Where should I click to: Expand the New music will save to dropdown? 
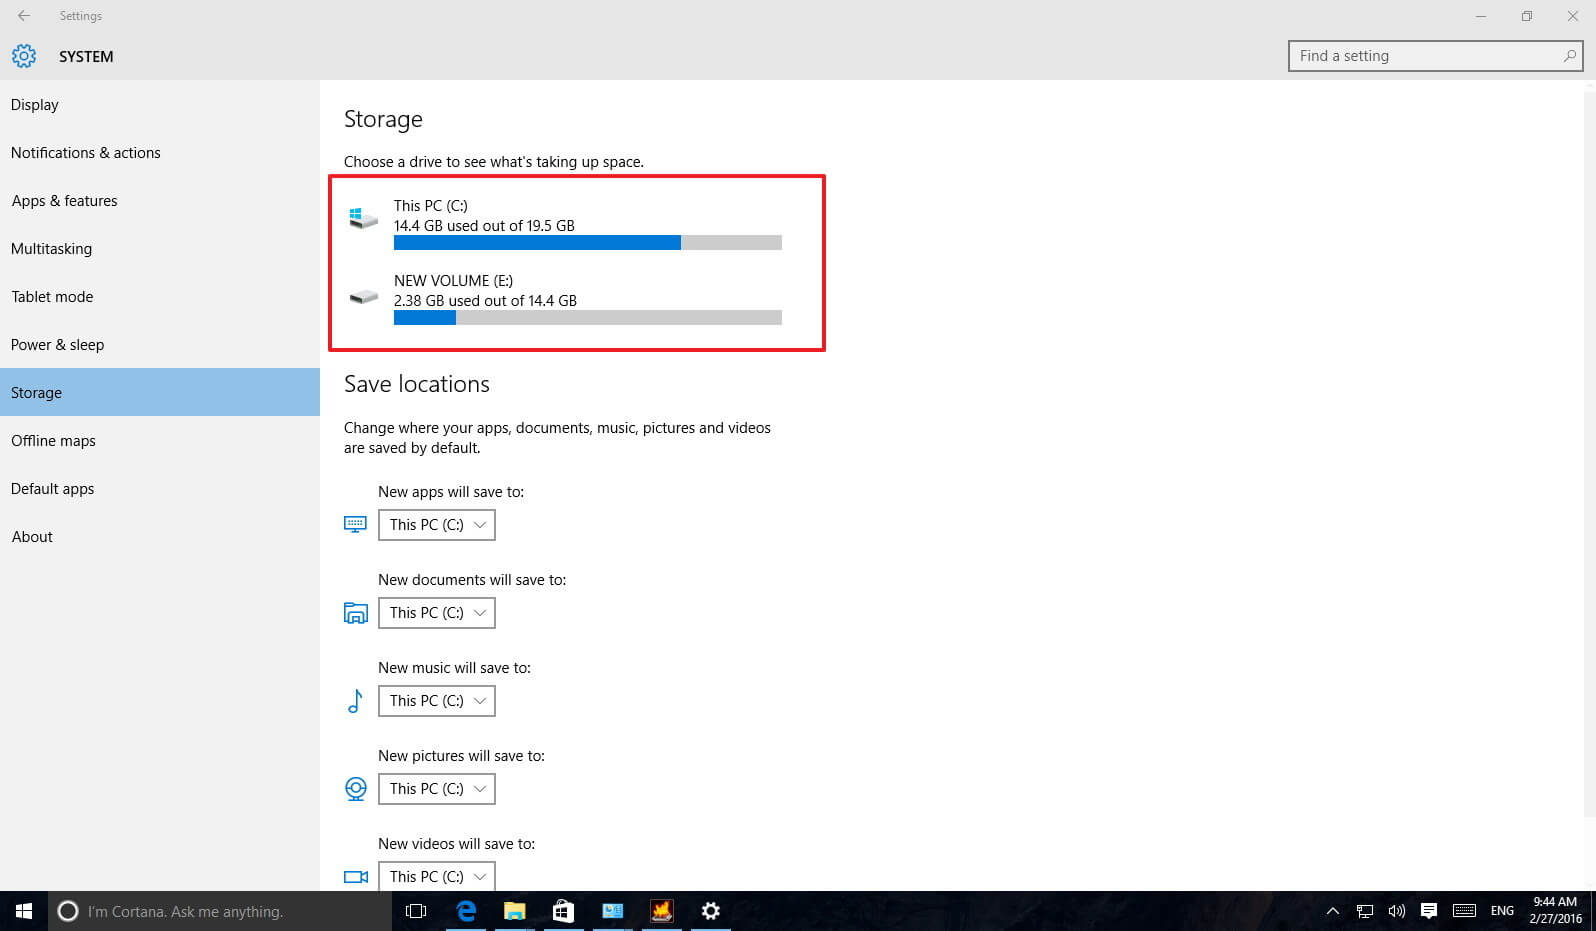437,701
